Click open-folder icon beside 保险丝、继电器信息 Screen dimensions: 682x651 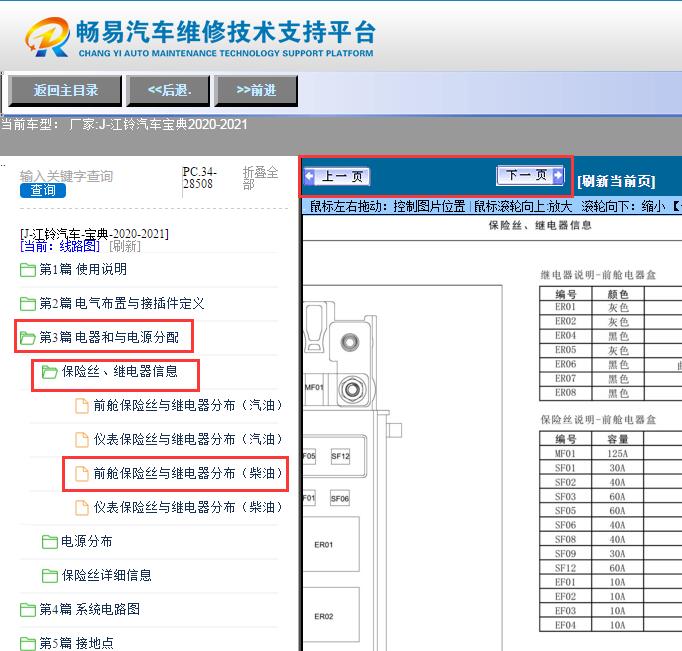(x=50, y=372)
